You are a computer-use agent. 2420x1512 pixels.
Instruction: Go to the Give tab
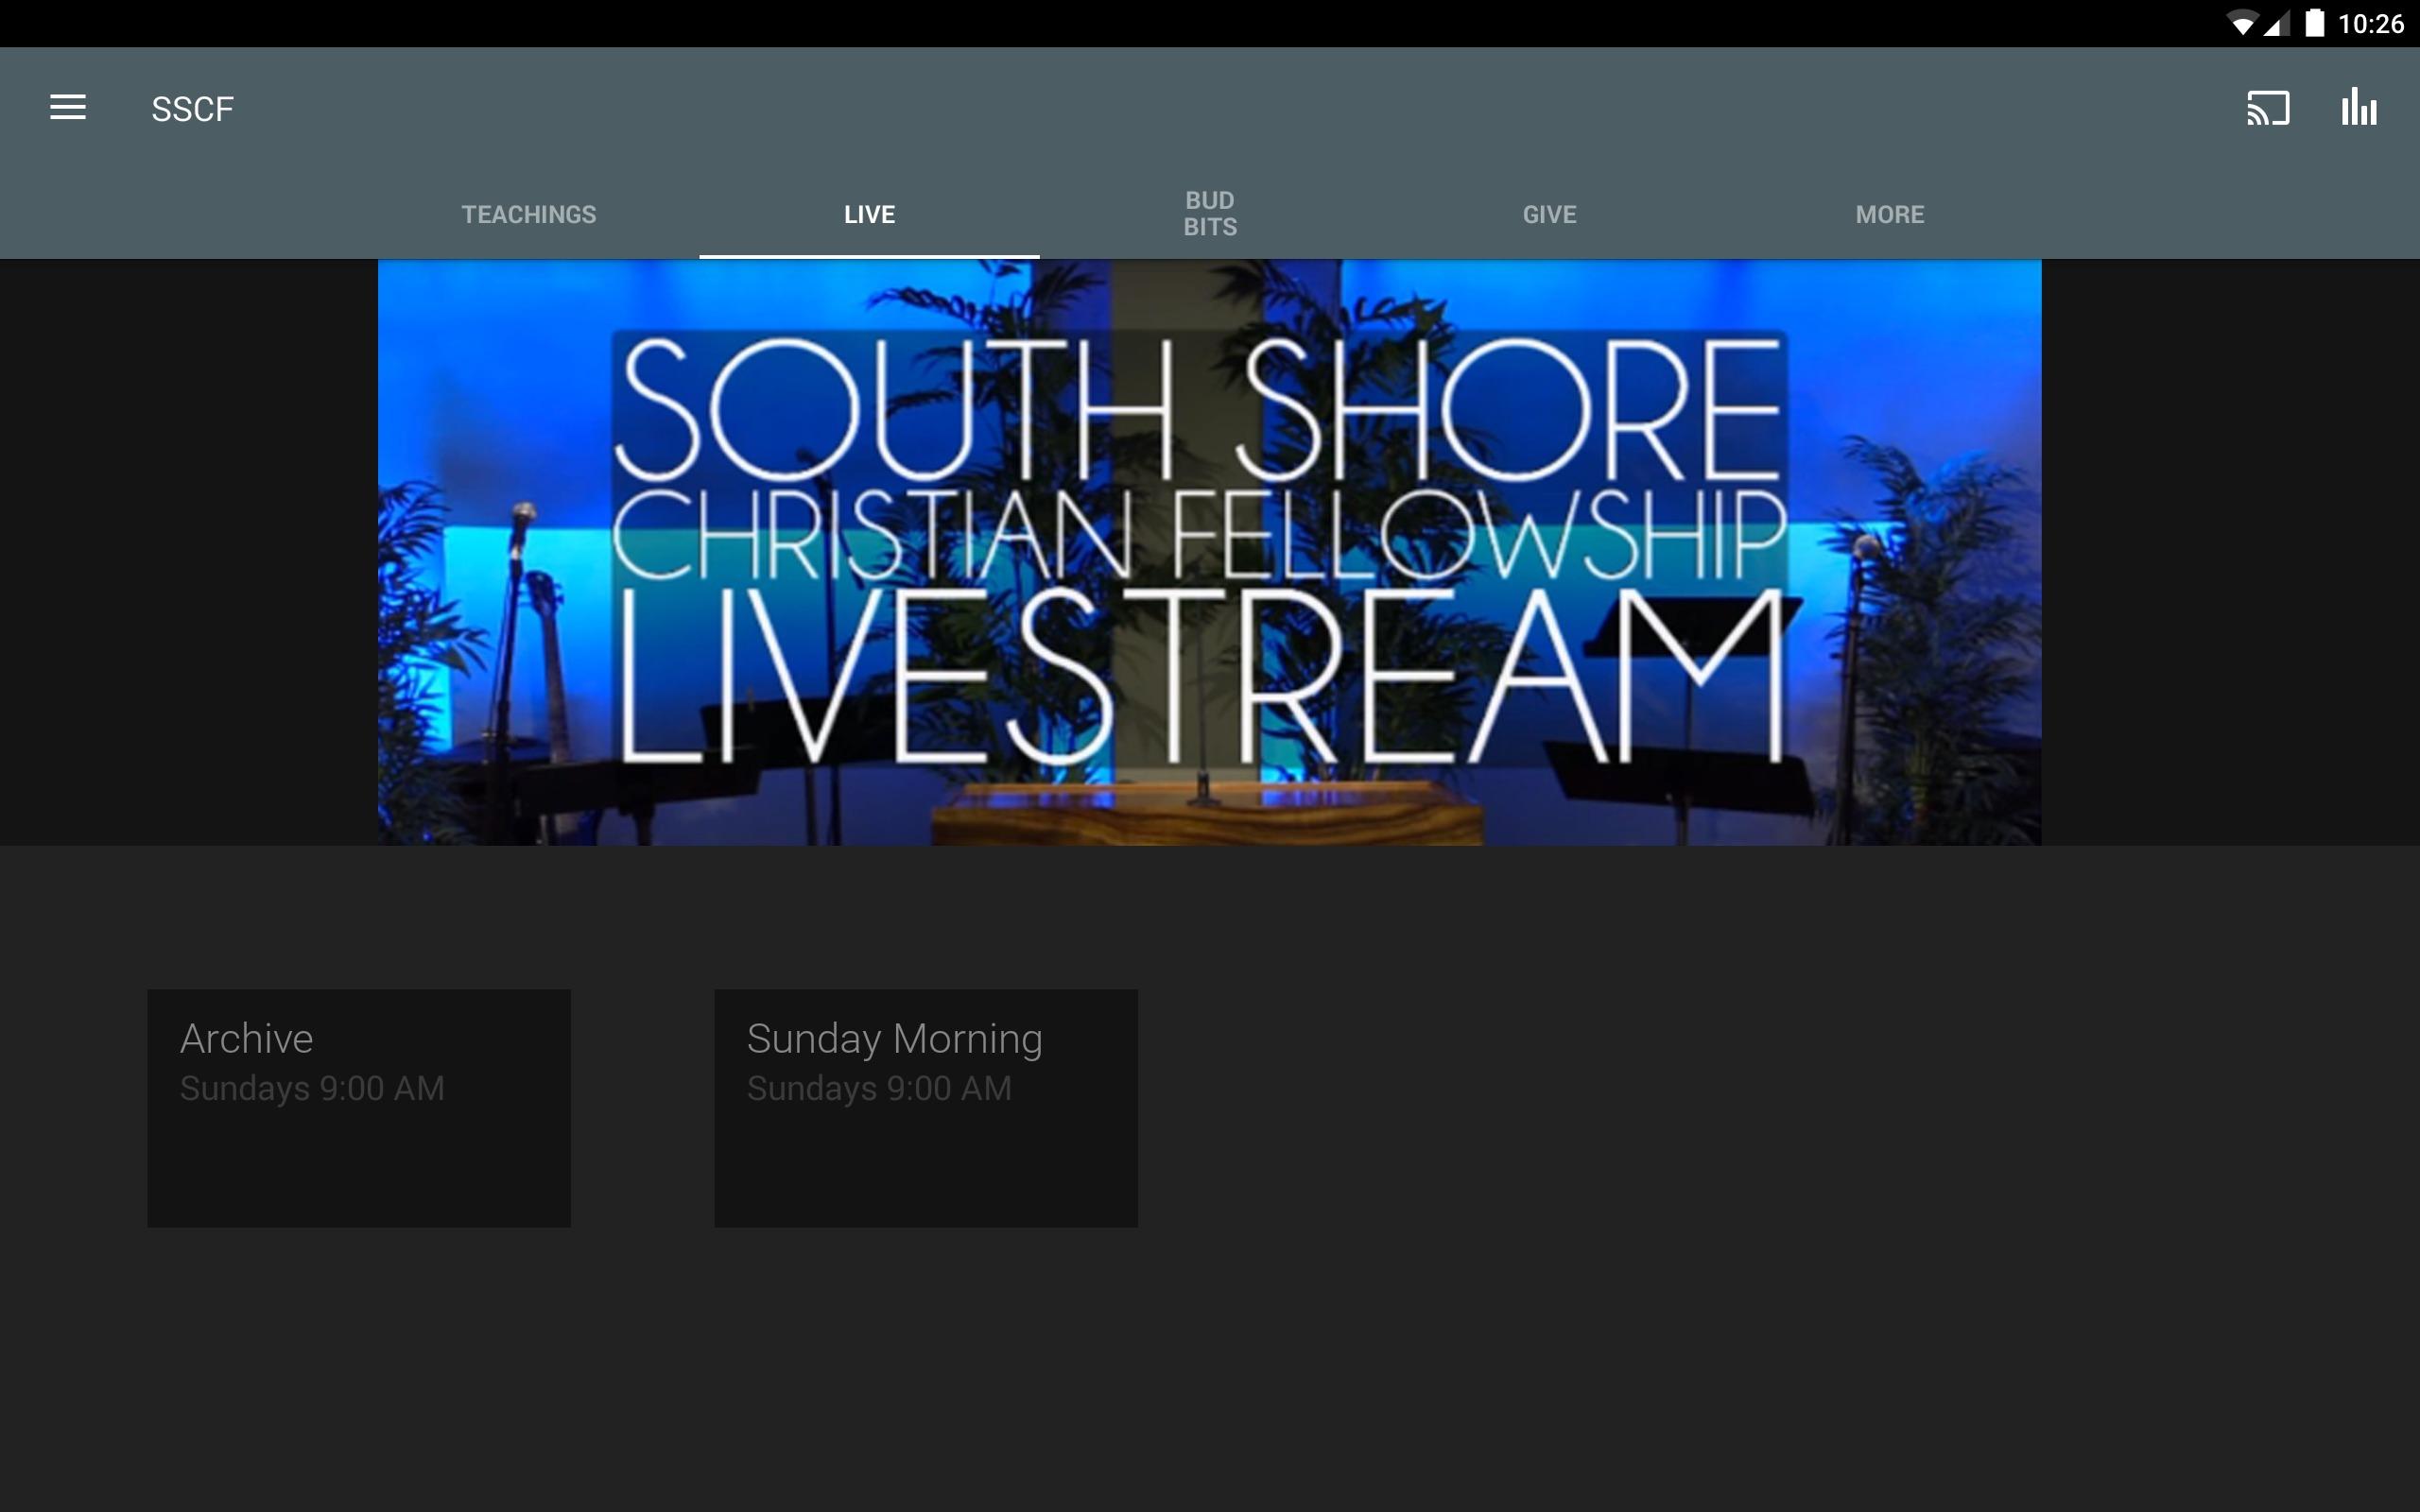click(x=1549, y=214)
